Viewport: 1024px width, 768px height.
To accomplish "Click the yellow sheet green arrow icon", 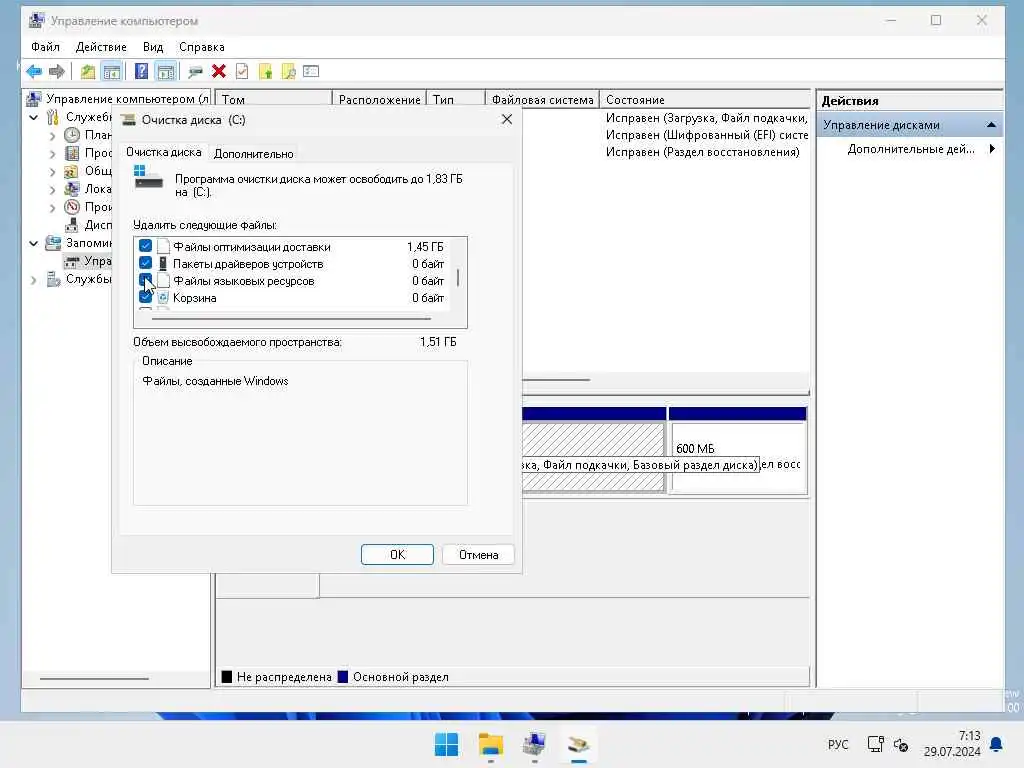I will [265, 71].
